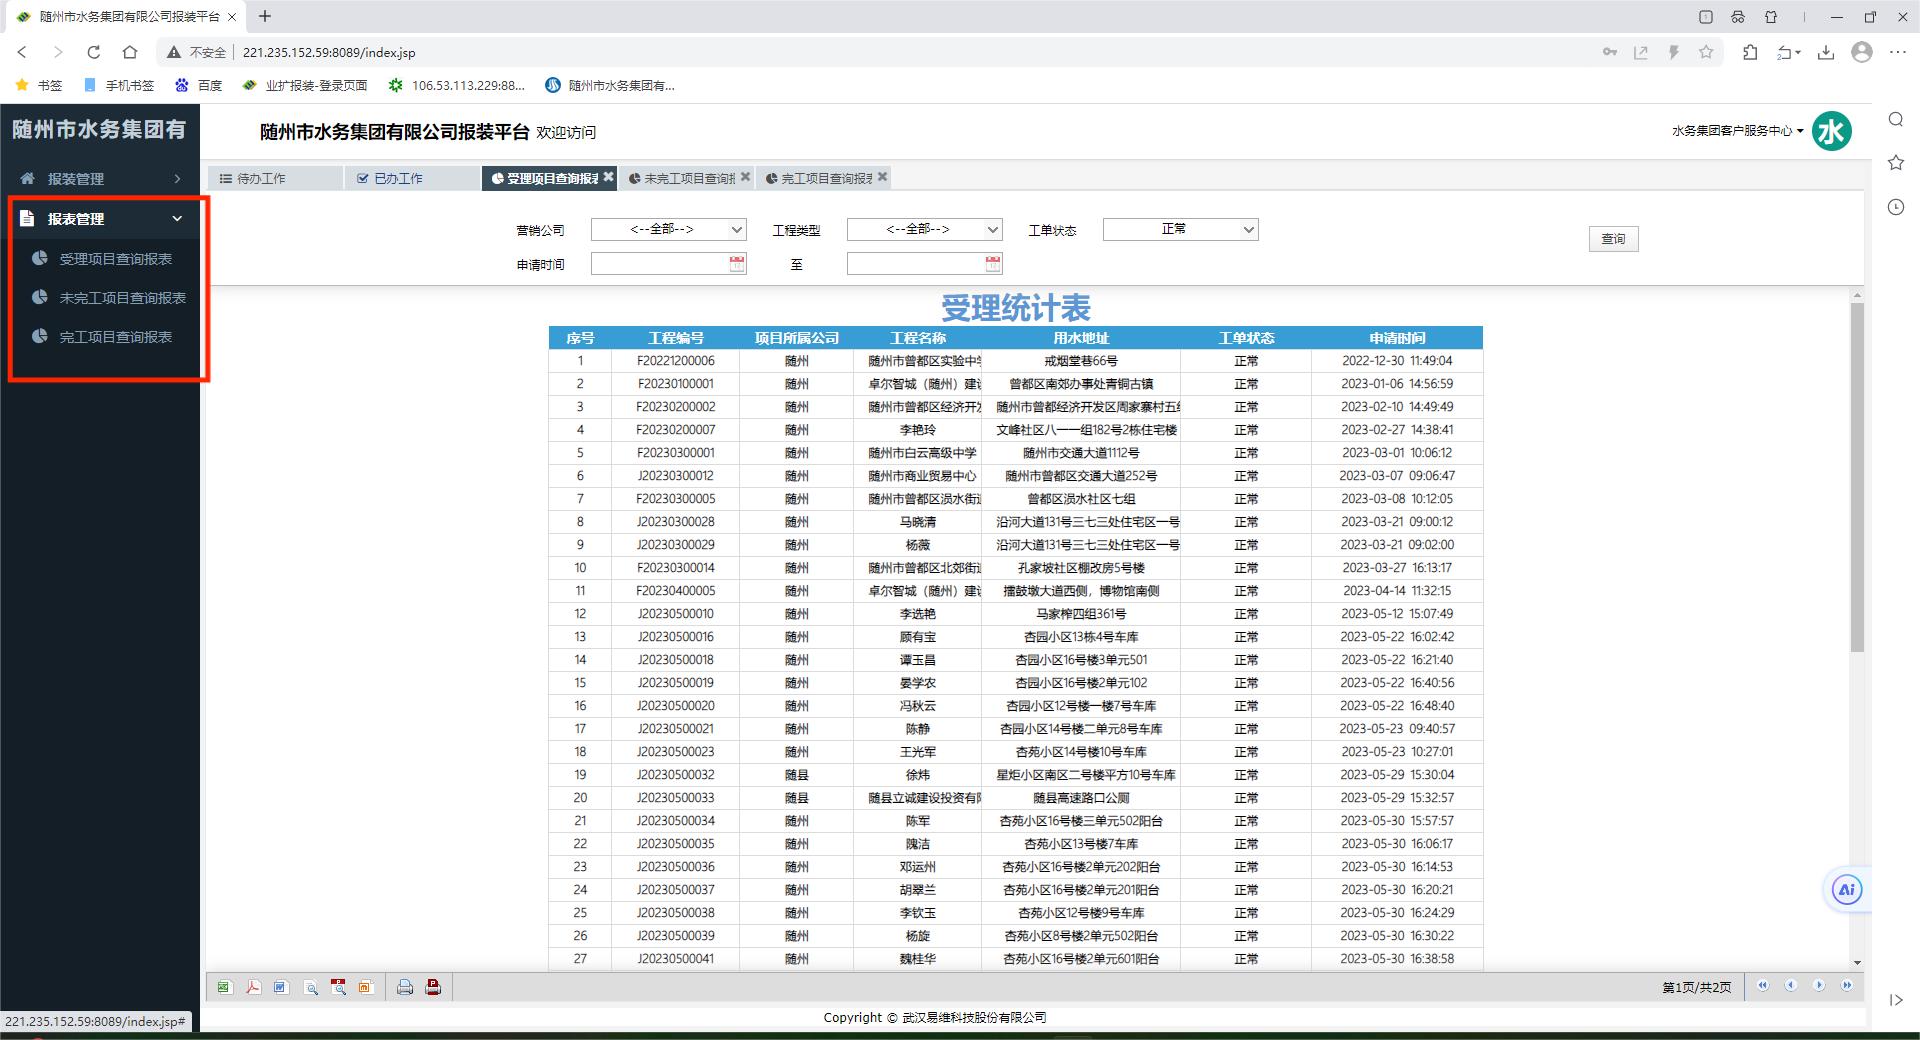Open the 工程类型 dropdown
This screenshot has width=1920, height=1040.
point(924,230)
